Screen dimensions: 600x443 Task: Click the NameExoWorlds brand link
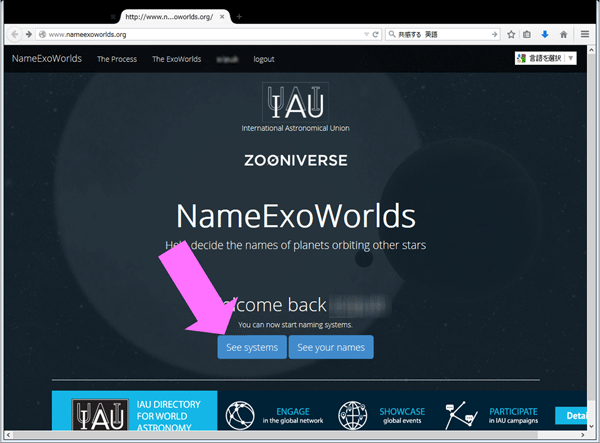[47, 59]
